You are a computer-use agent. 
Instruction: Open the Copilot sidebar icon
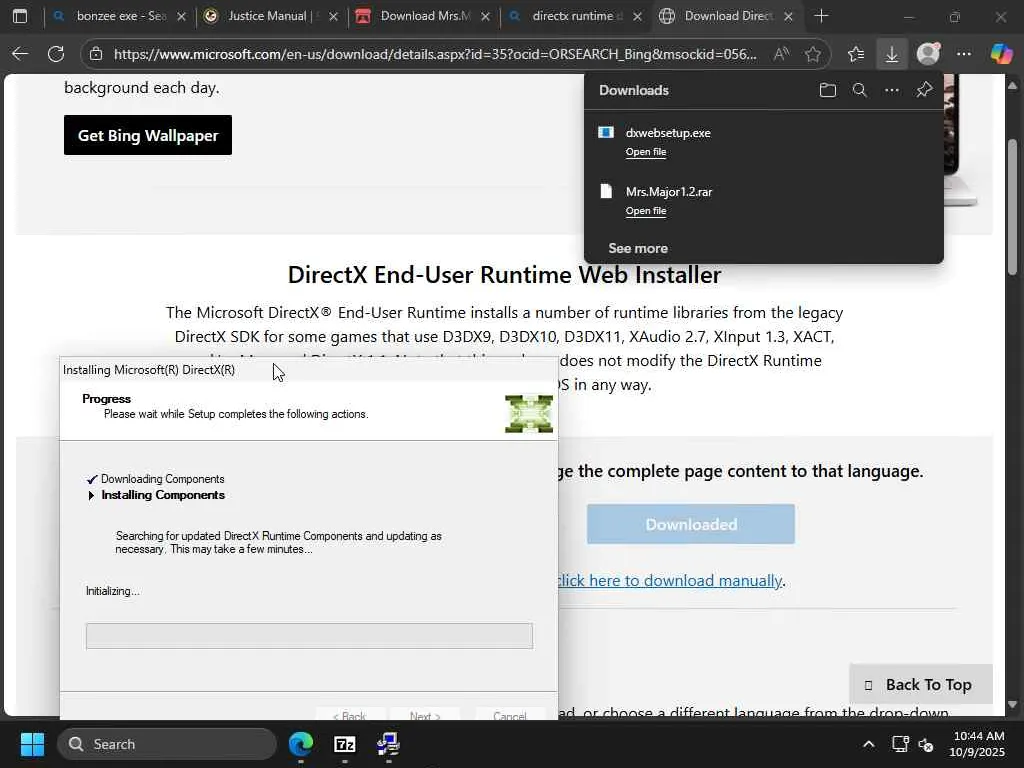pyautogui.click(x=1001, y=54)
